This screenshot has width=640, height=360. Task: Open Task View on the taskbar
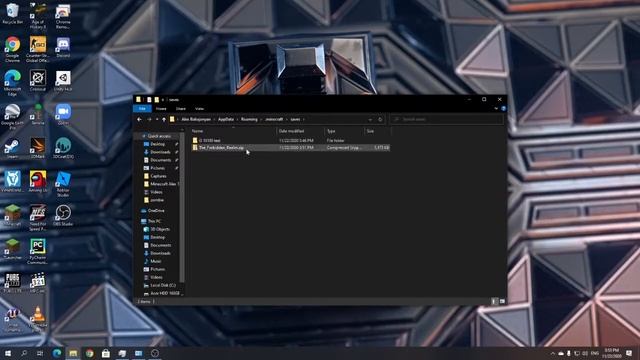40,353
